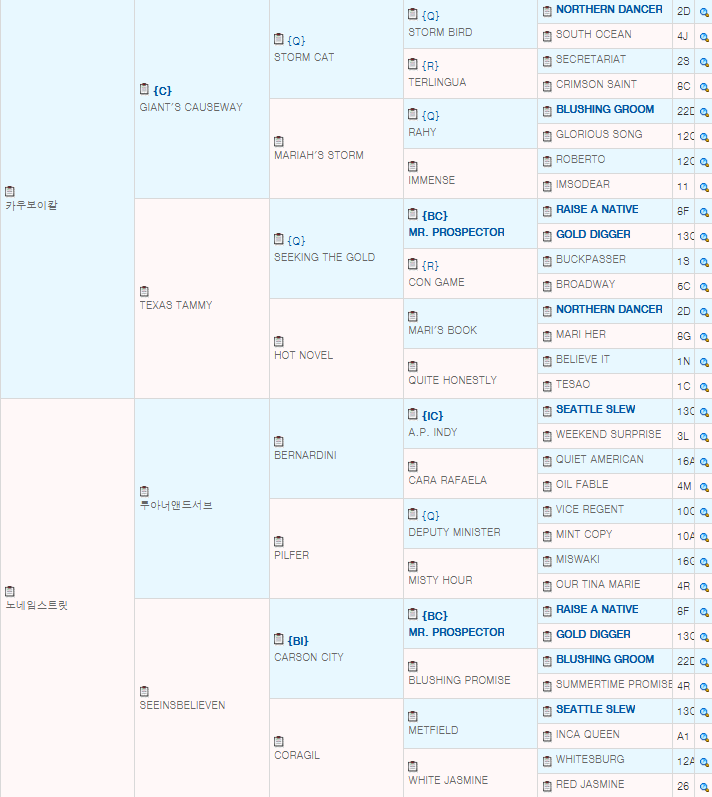Image resolution: width=712 pixels, height=797 pixels.
Task: Open the GOLD DIGGER link in the Seeking the Gold branch
Action: 593,234
